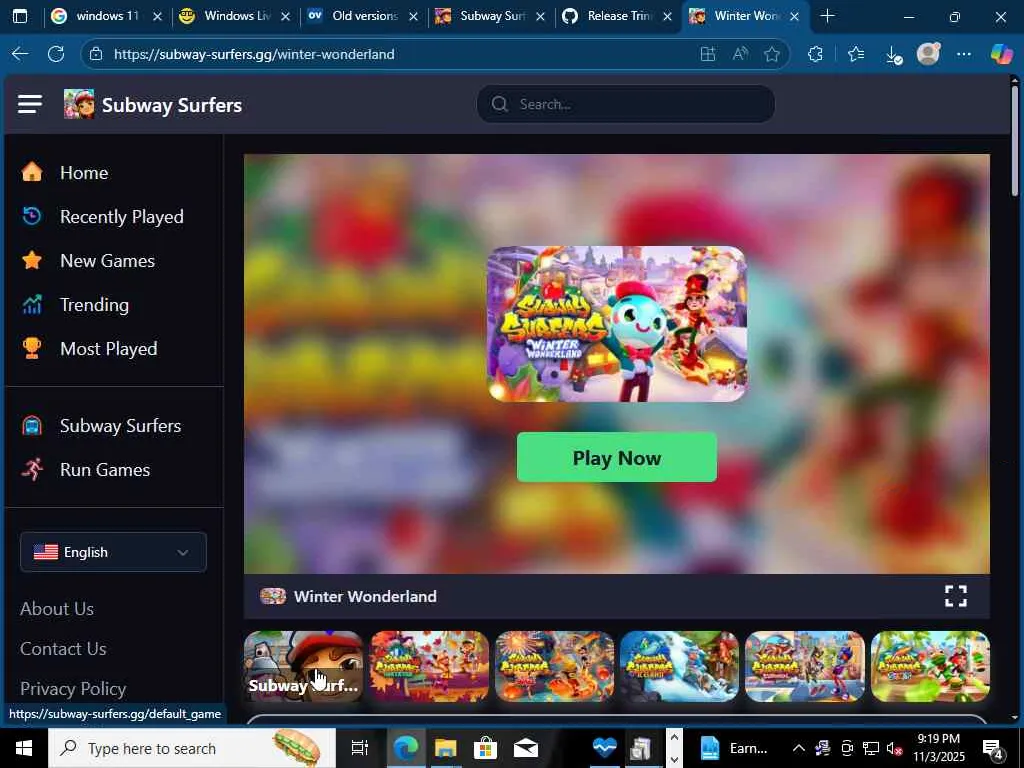Switch to the Windows Live tab
Image resolution: width=1024 pixels, height=768 pixels.
pos(234,16)
